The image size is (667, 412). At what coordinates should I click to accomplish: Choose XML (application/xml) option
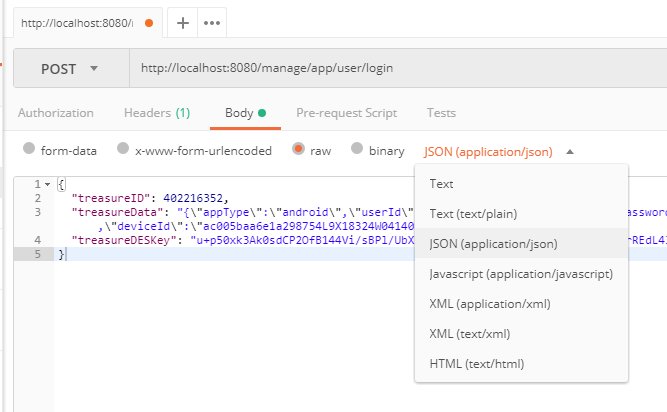[521, 304]
